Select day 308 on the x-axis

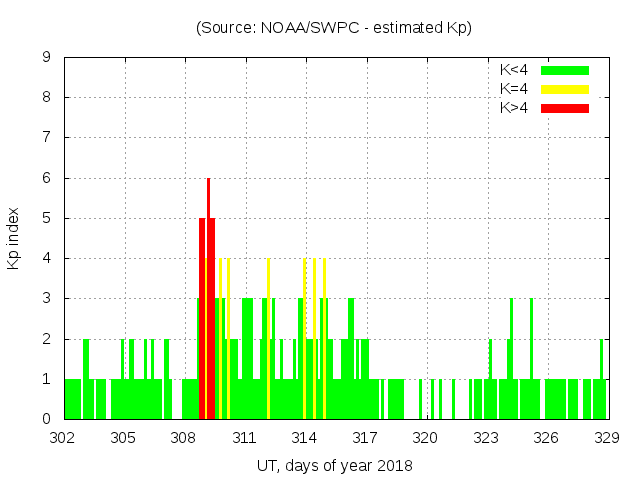[184, 437]
